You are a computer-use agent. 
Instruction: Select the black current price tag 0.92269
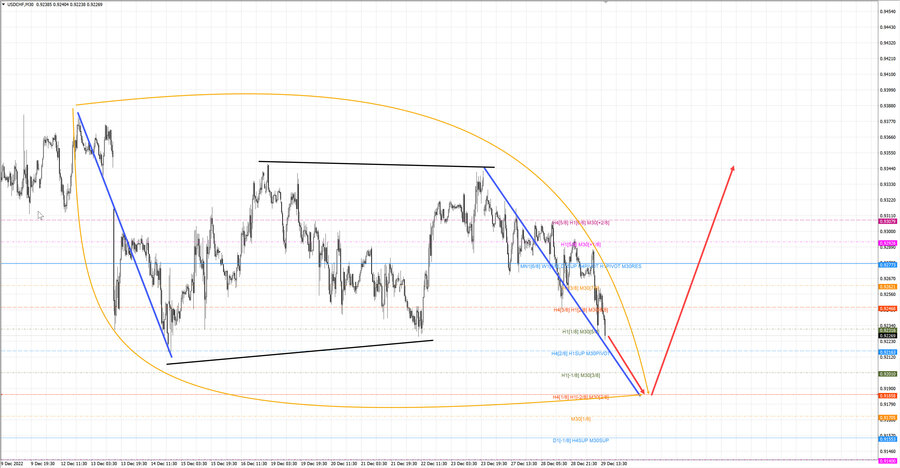click(887, 335)
